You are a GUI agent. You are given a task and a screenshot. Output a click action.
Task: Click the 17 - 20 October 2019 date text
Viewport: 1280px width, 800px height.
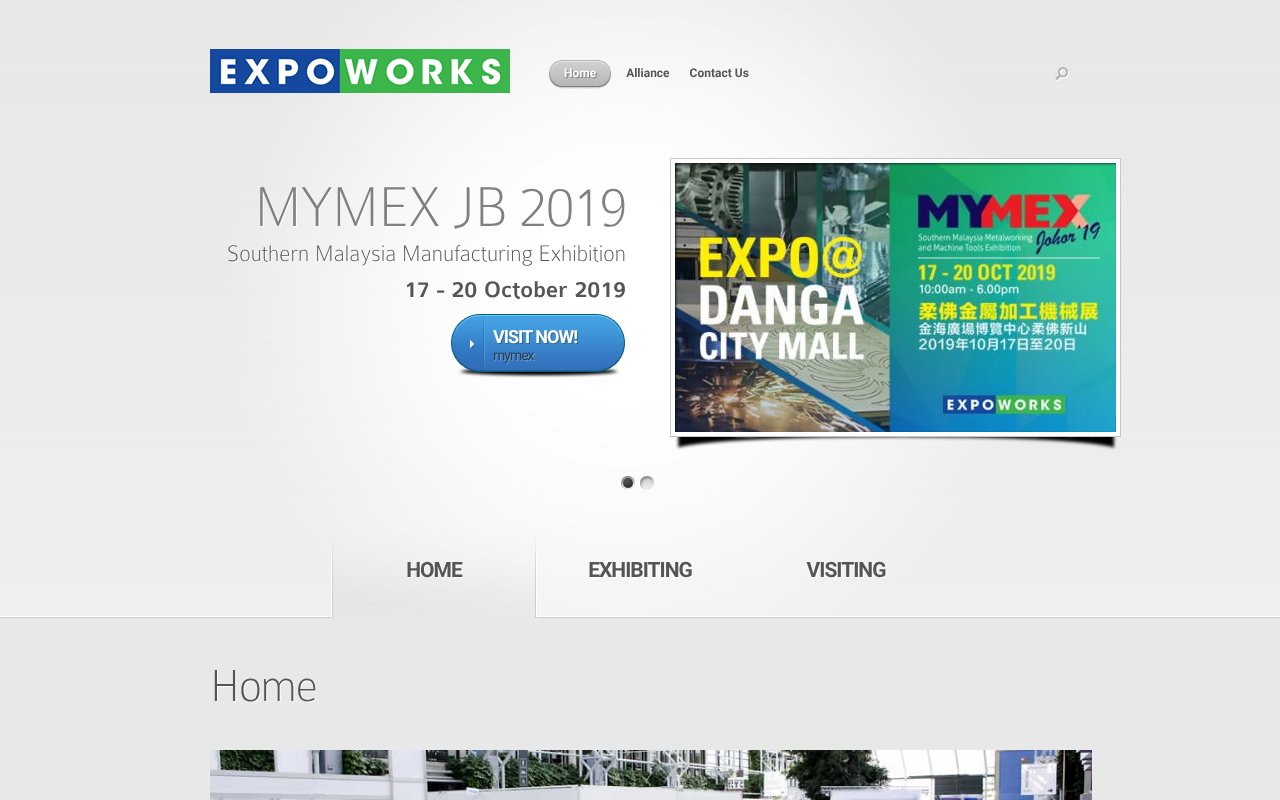(x=515, y=290)
